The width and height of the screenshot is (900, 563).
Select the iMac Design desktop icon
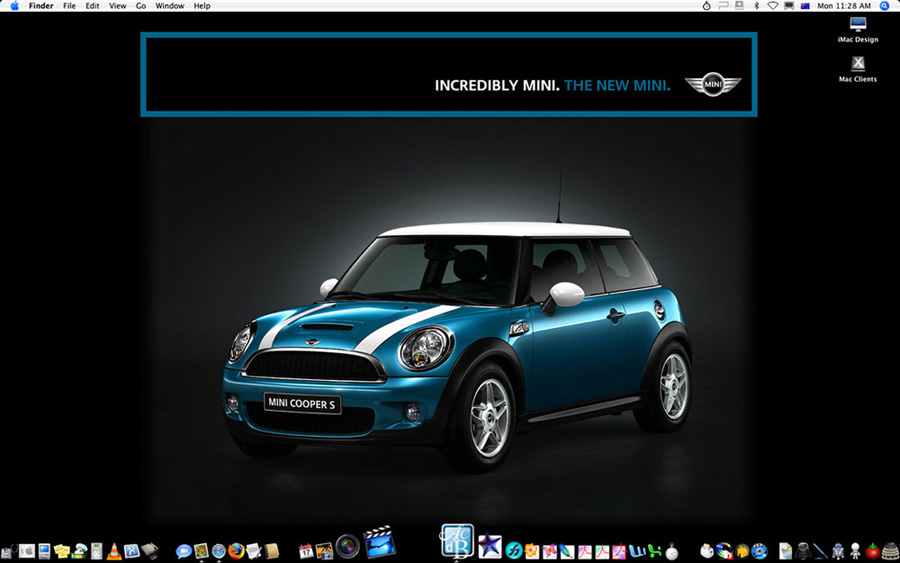click(x=858, y=24)
